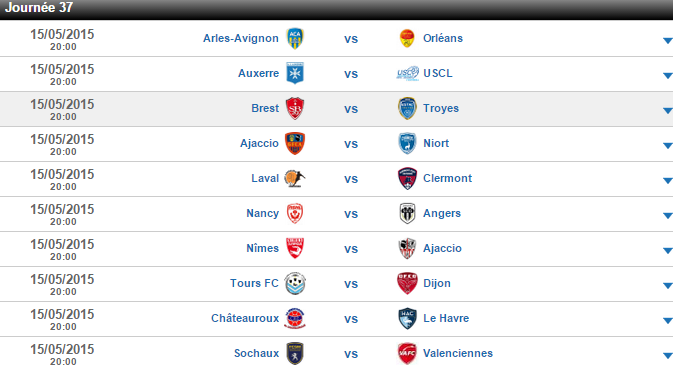
Task: Expand the Châteauroux vs Le Havre arrow
Action: 667,321
